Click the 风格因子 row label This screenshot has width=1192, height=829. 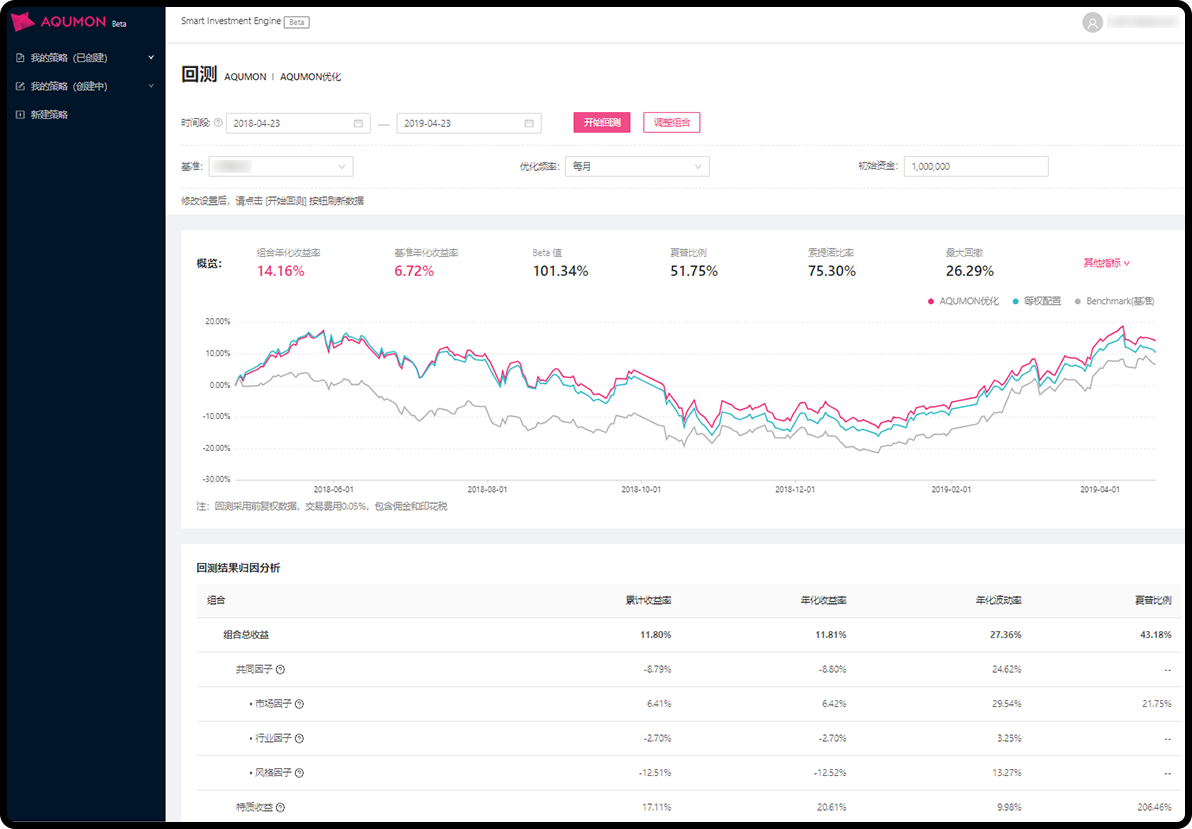tap(273, 773)
